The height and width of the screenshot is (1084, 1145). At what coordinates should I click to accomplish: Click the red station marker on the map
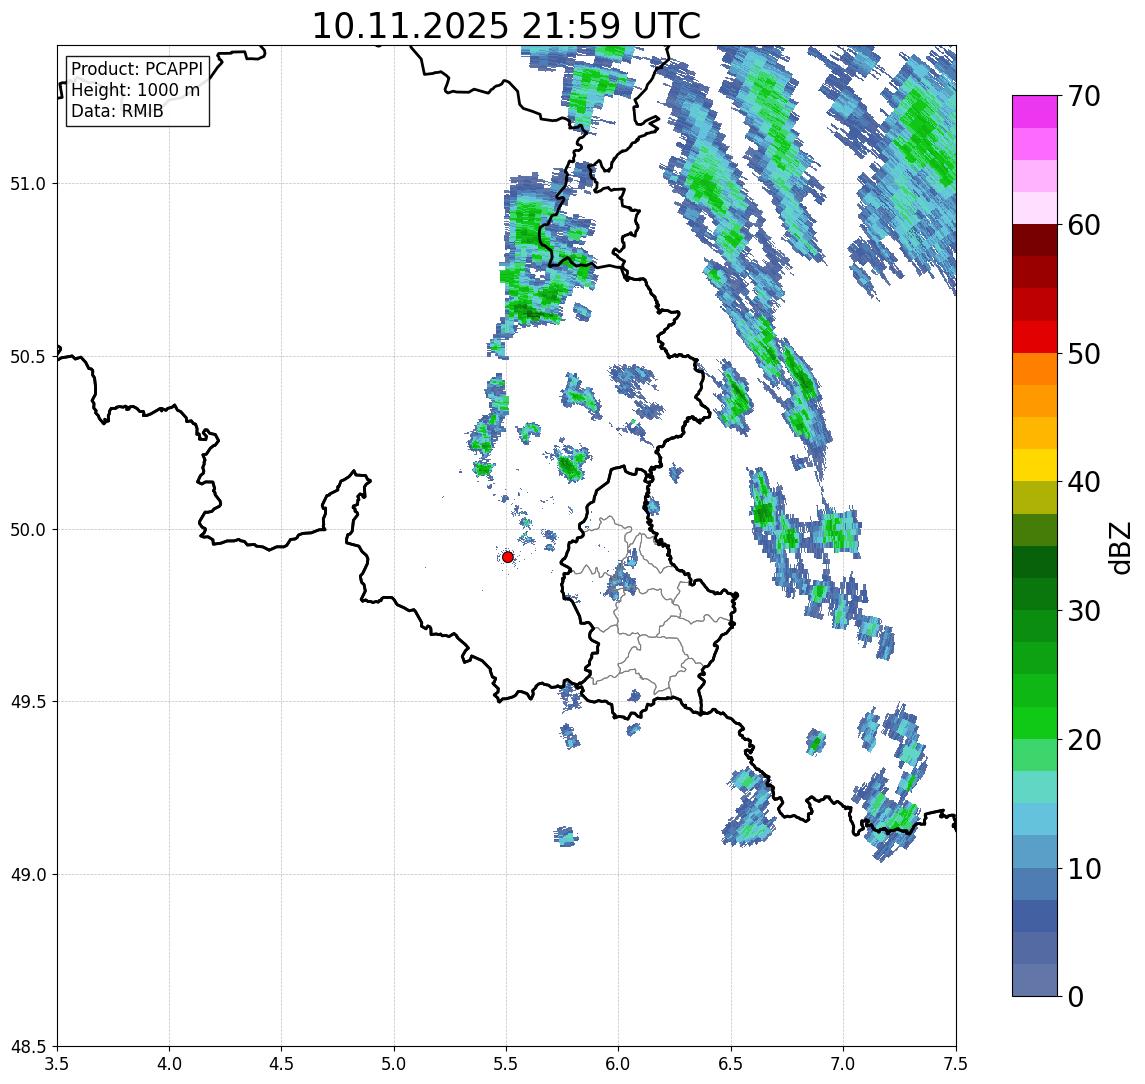[508, 557]
